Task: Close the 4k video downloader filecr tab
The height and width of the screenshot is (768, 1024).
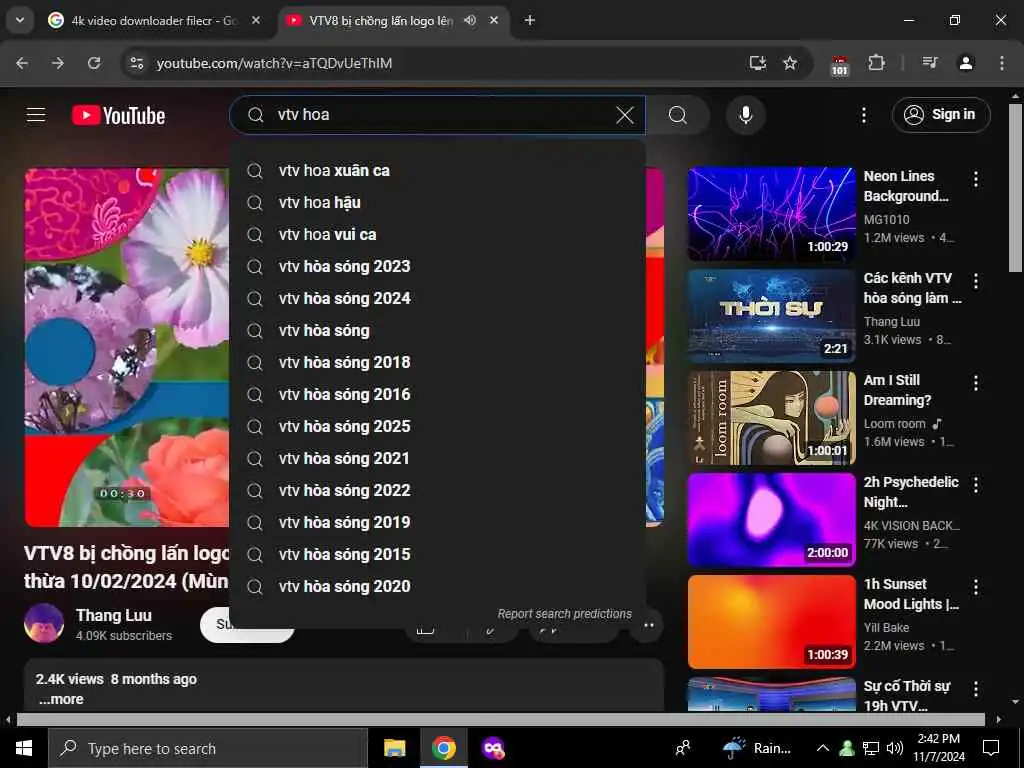Action: (256, 20)
